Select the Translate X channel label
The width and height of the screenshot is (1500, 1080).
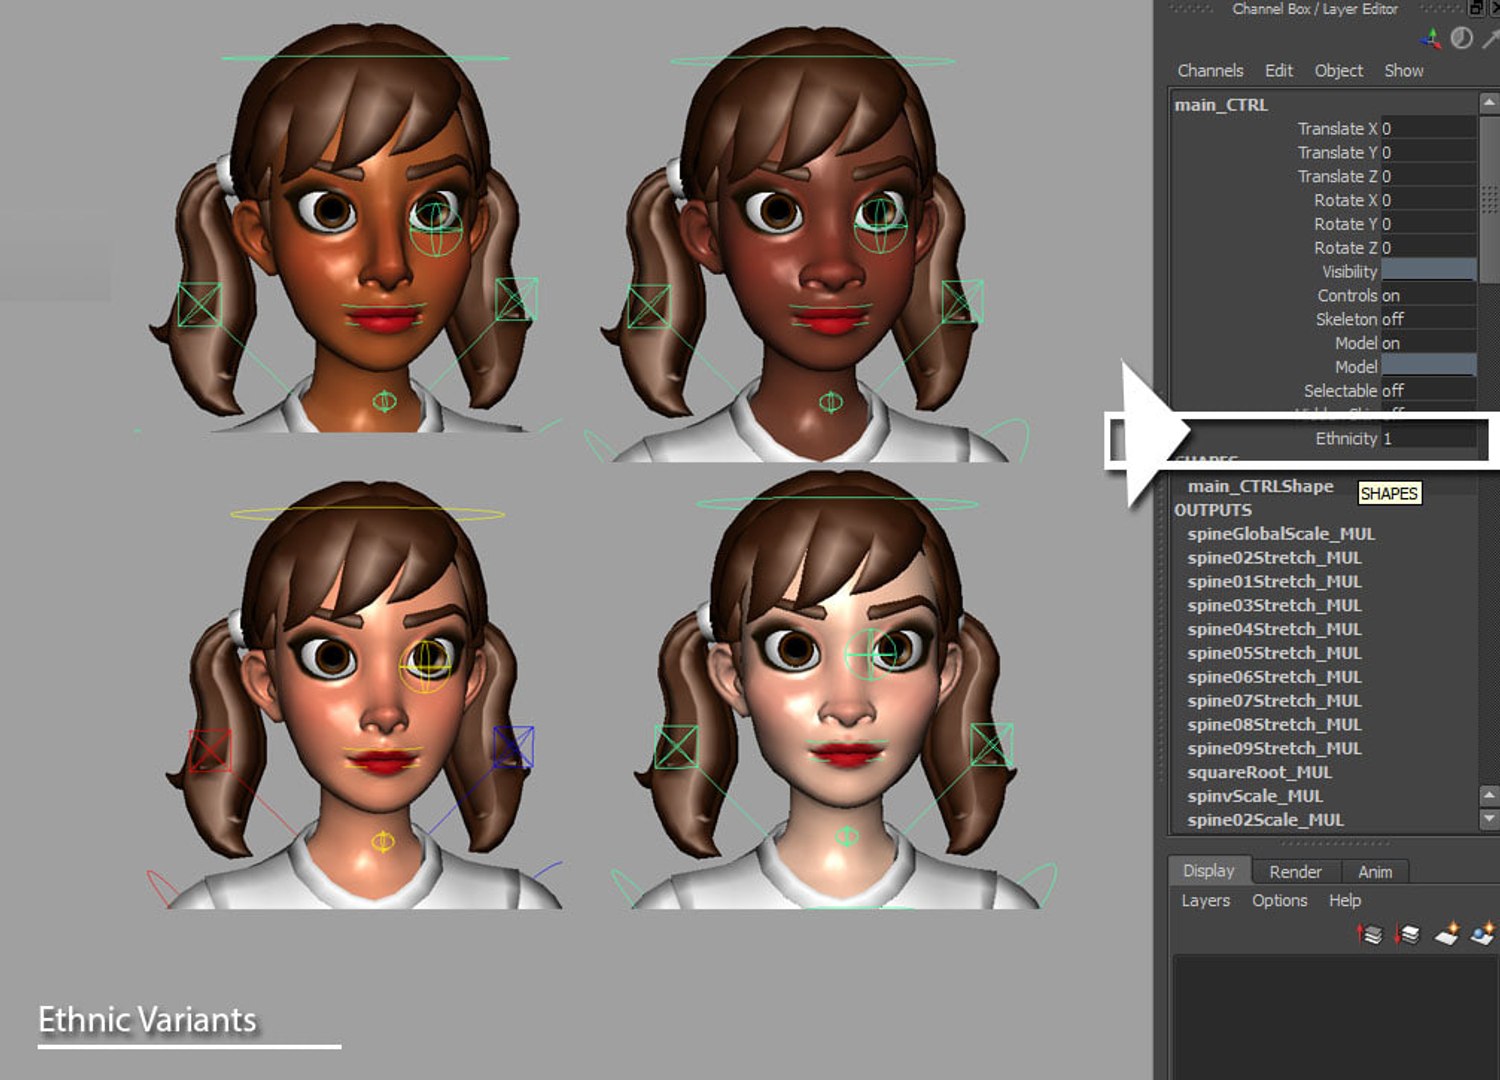[x=1337, y=128]
